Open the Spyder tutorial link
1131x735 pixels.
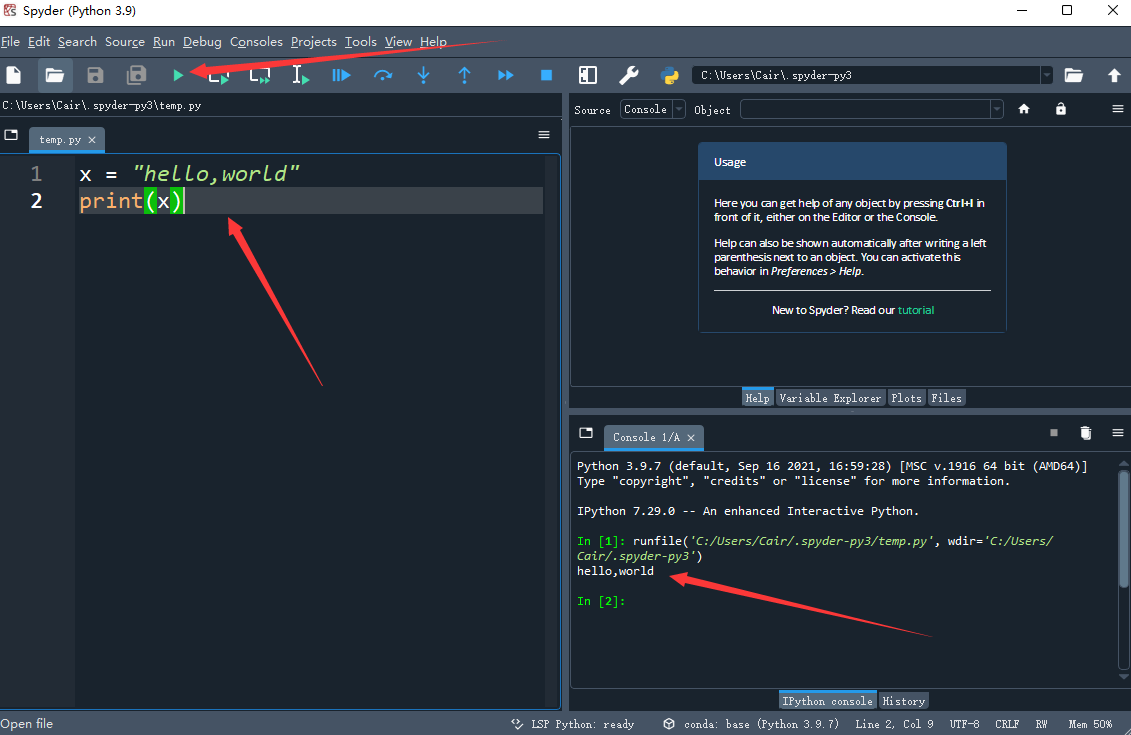click(x=915, y=310)
